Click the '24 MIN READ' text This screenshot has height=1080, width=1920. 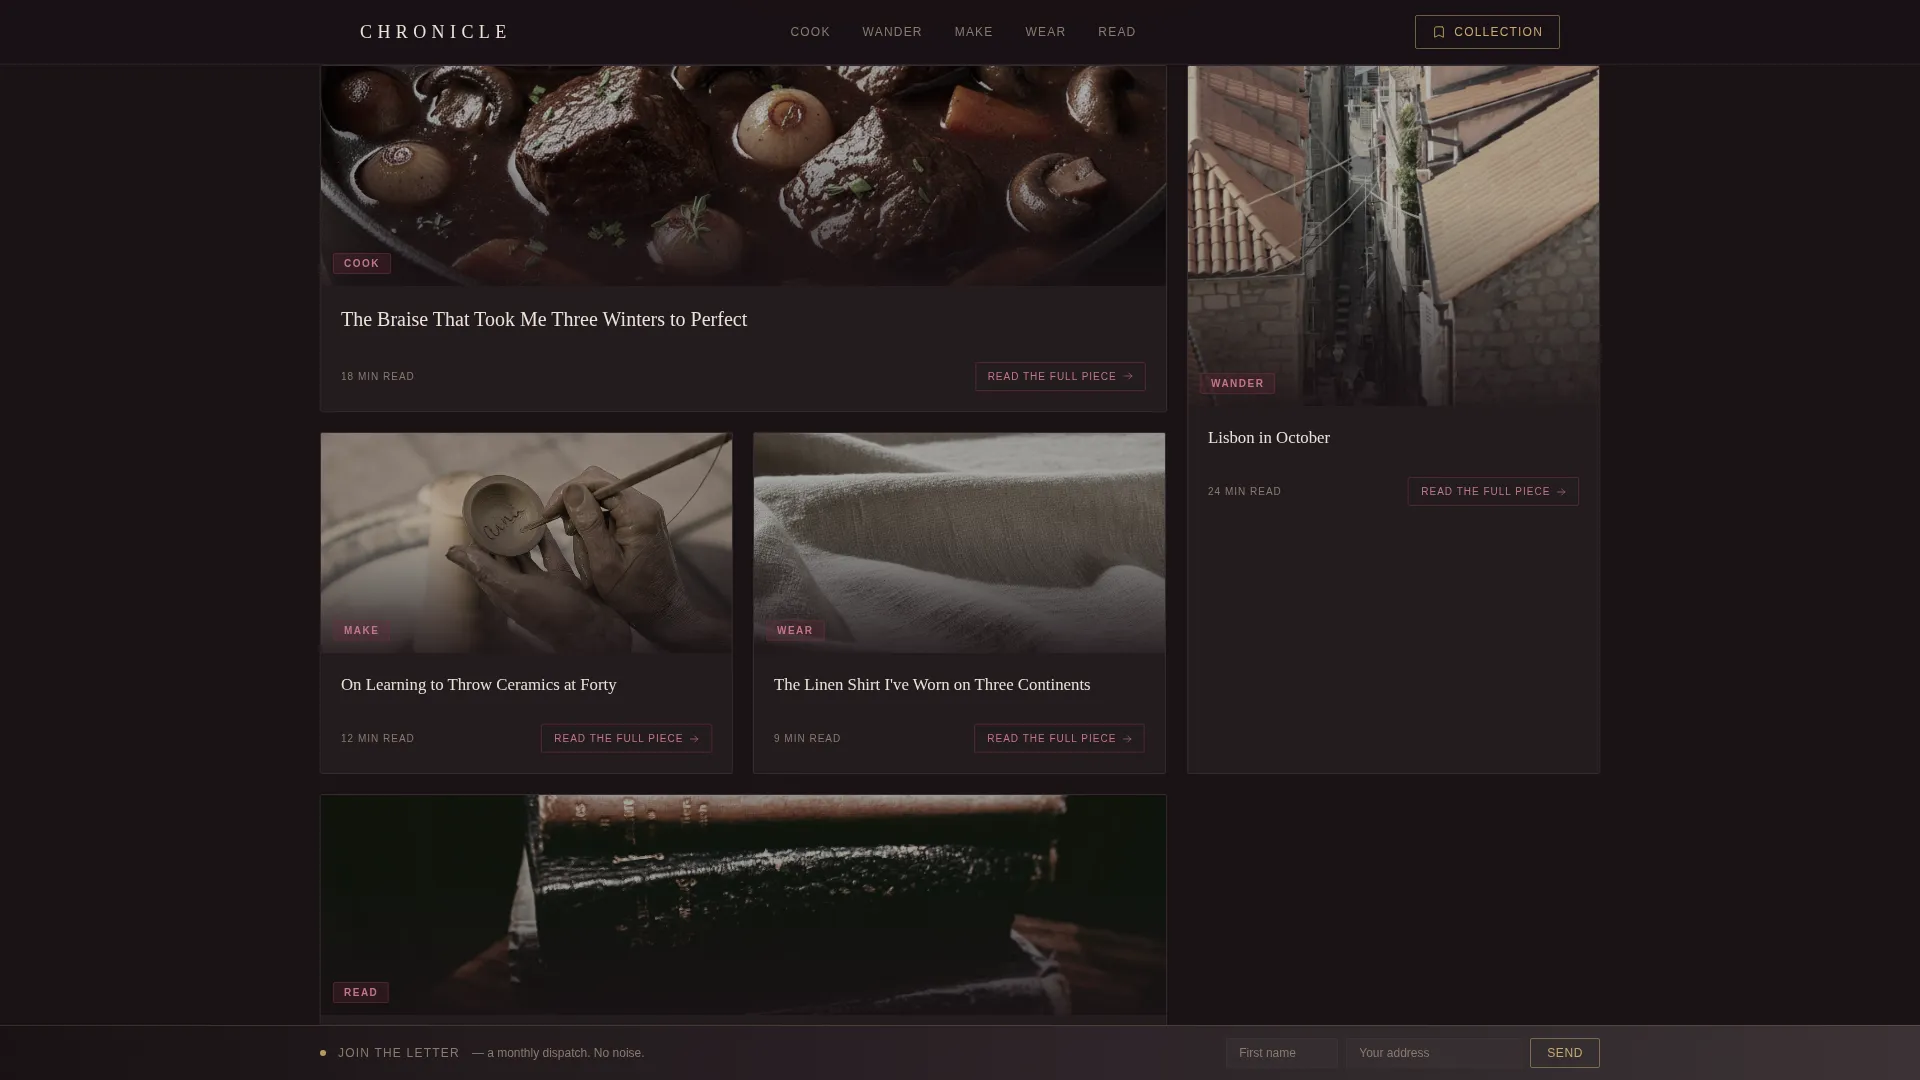tap(1245, 492)
